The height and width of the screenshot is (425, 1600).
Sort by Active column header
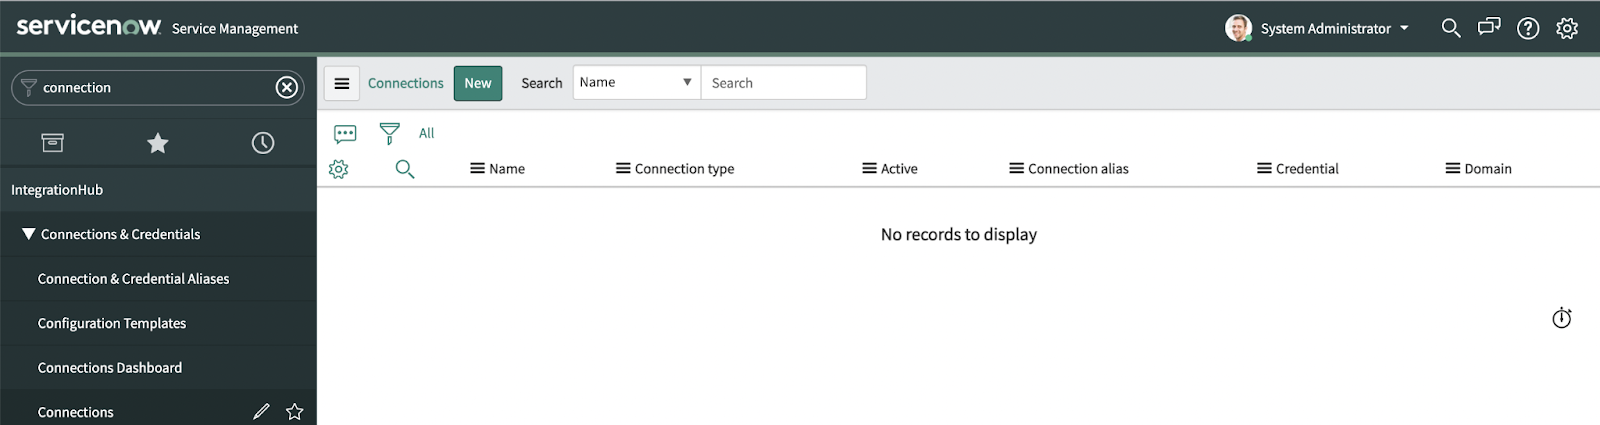coord(899,169)
